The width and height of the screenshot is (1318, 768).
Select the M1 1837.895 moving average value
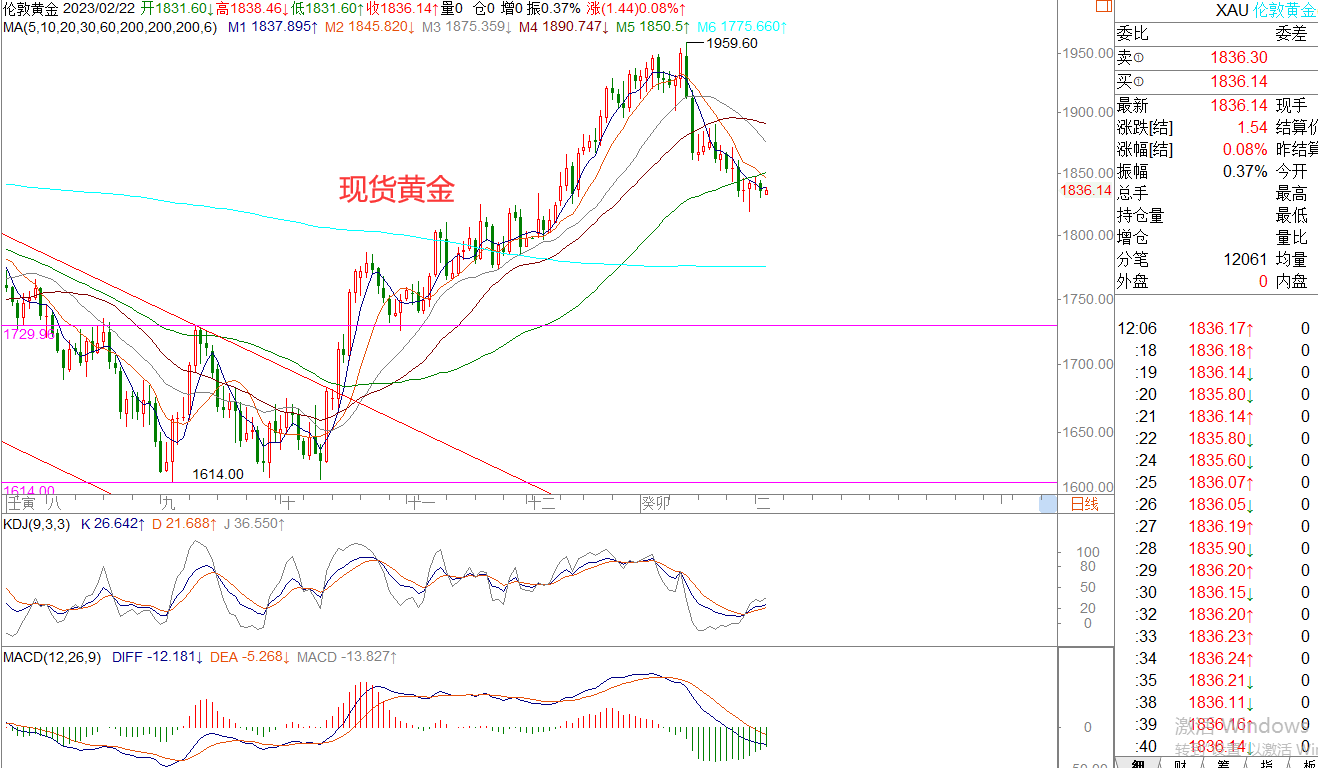pyautogui.click(x=273, y=27)
